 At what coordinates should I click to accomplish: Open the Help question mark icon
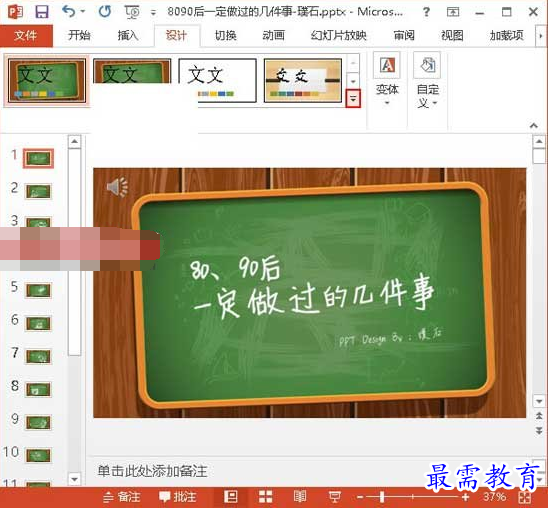click(x=426, y=13)
